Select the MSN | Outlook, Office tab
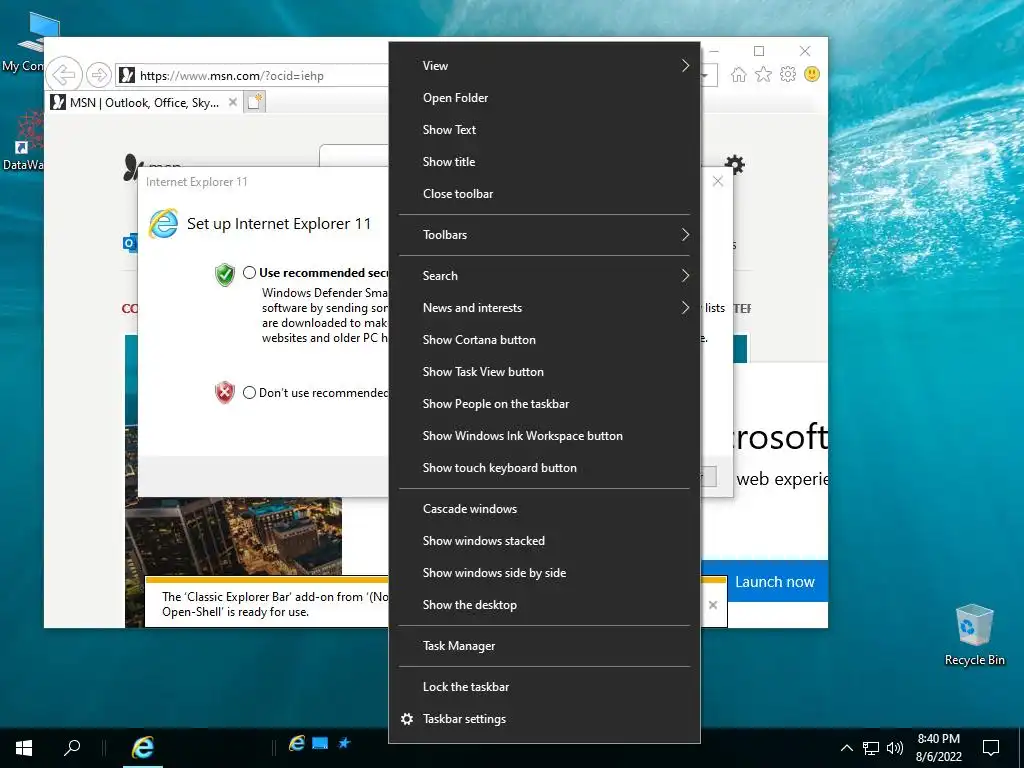 (144, 103)
